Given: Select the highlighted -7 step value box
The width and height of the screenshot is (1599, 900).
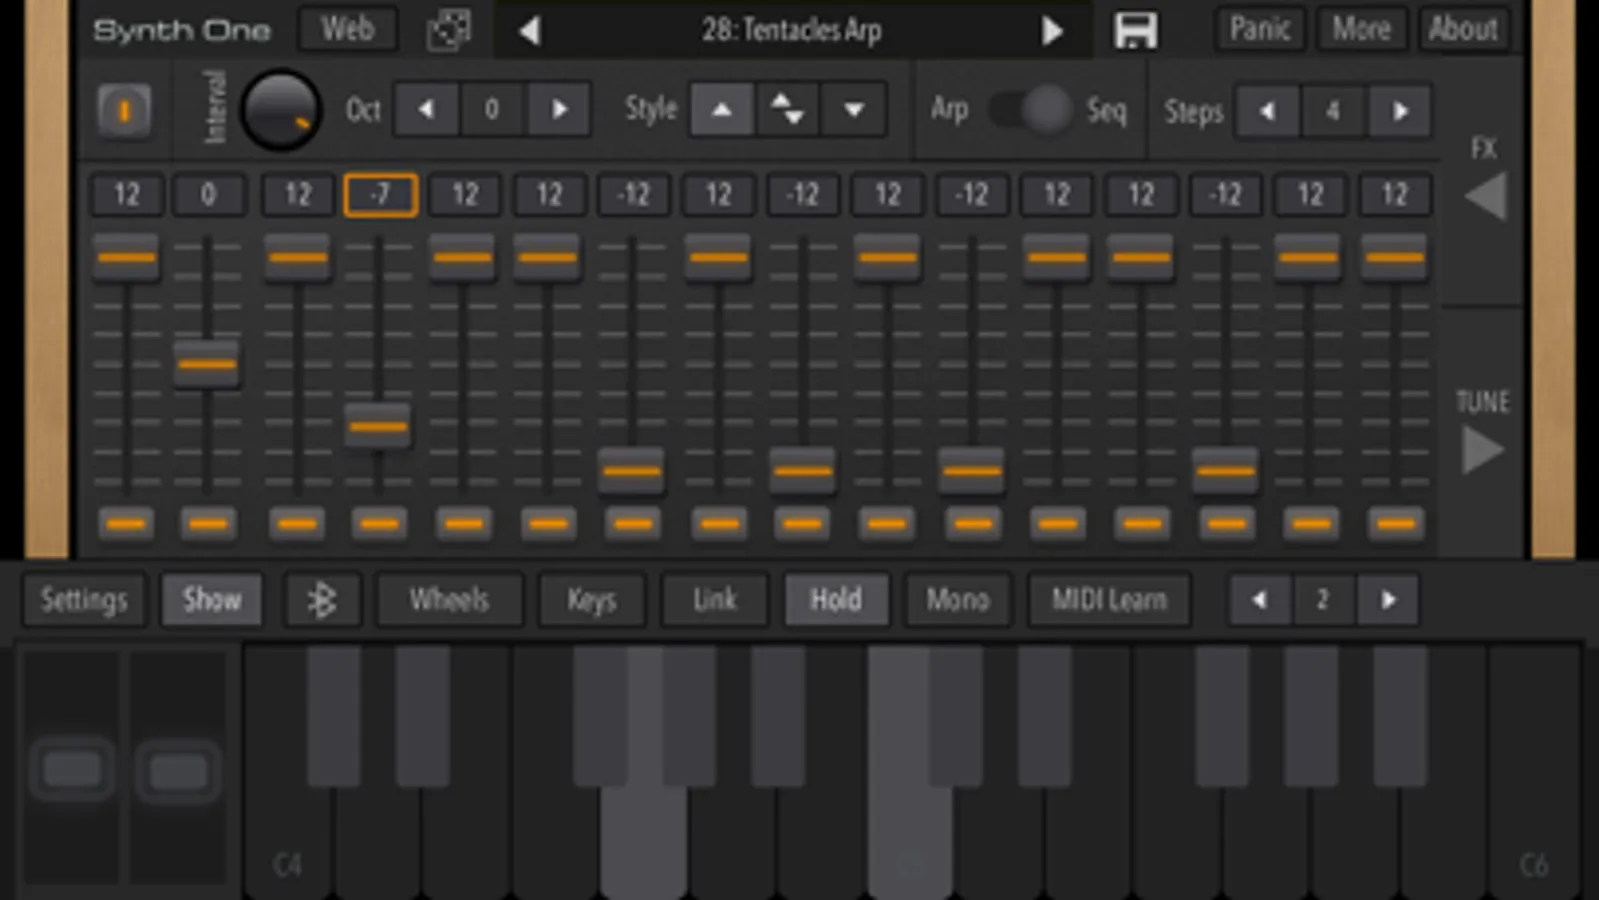Looking at the screenshot, I should point(380,195).
